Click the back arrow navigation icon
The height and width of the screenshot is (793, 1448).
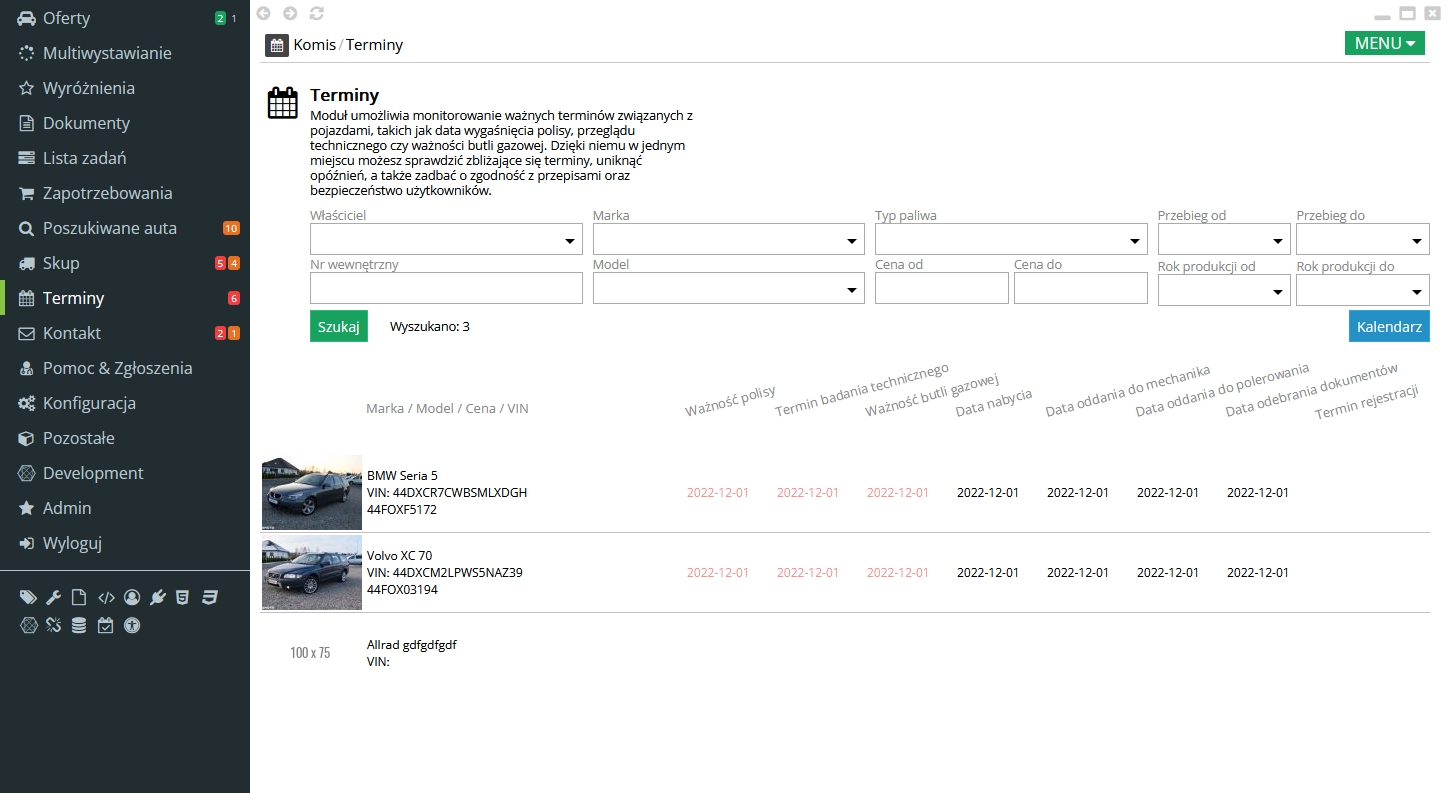point(264,13)
